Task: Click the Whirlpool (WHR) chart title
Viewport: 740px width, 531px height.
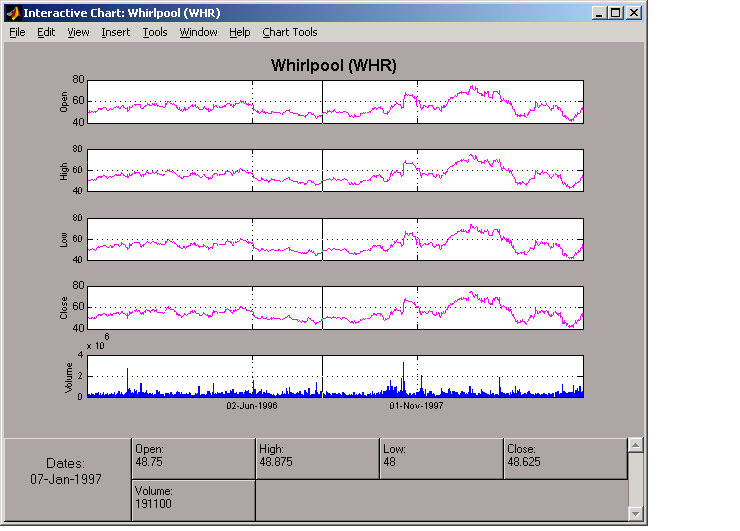Action: pos(334,65)
